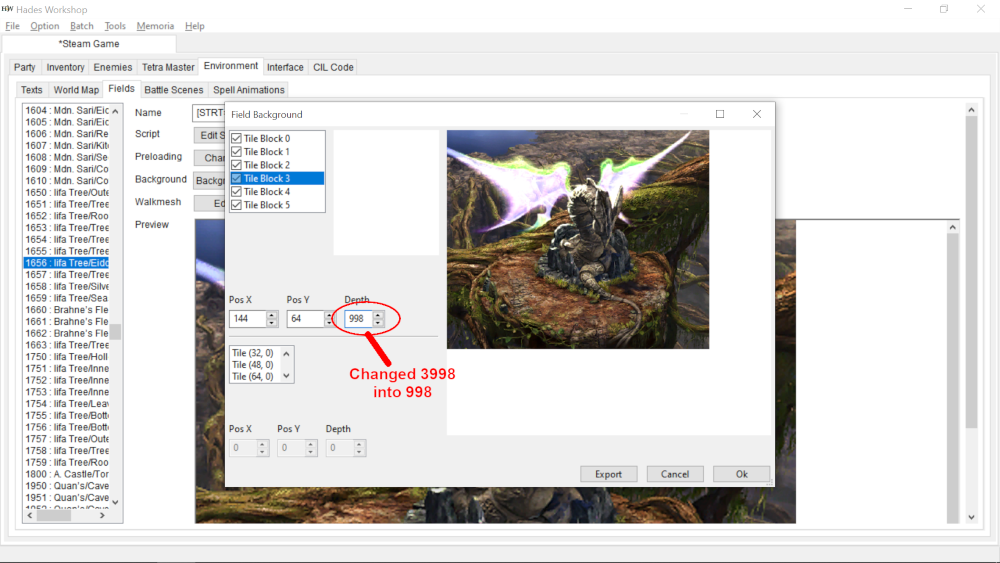Open the Batch menu
This screenshot has height=563, width=1000.
pyautogui.click(x=82, y=26)
